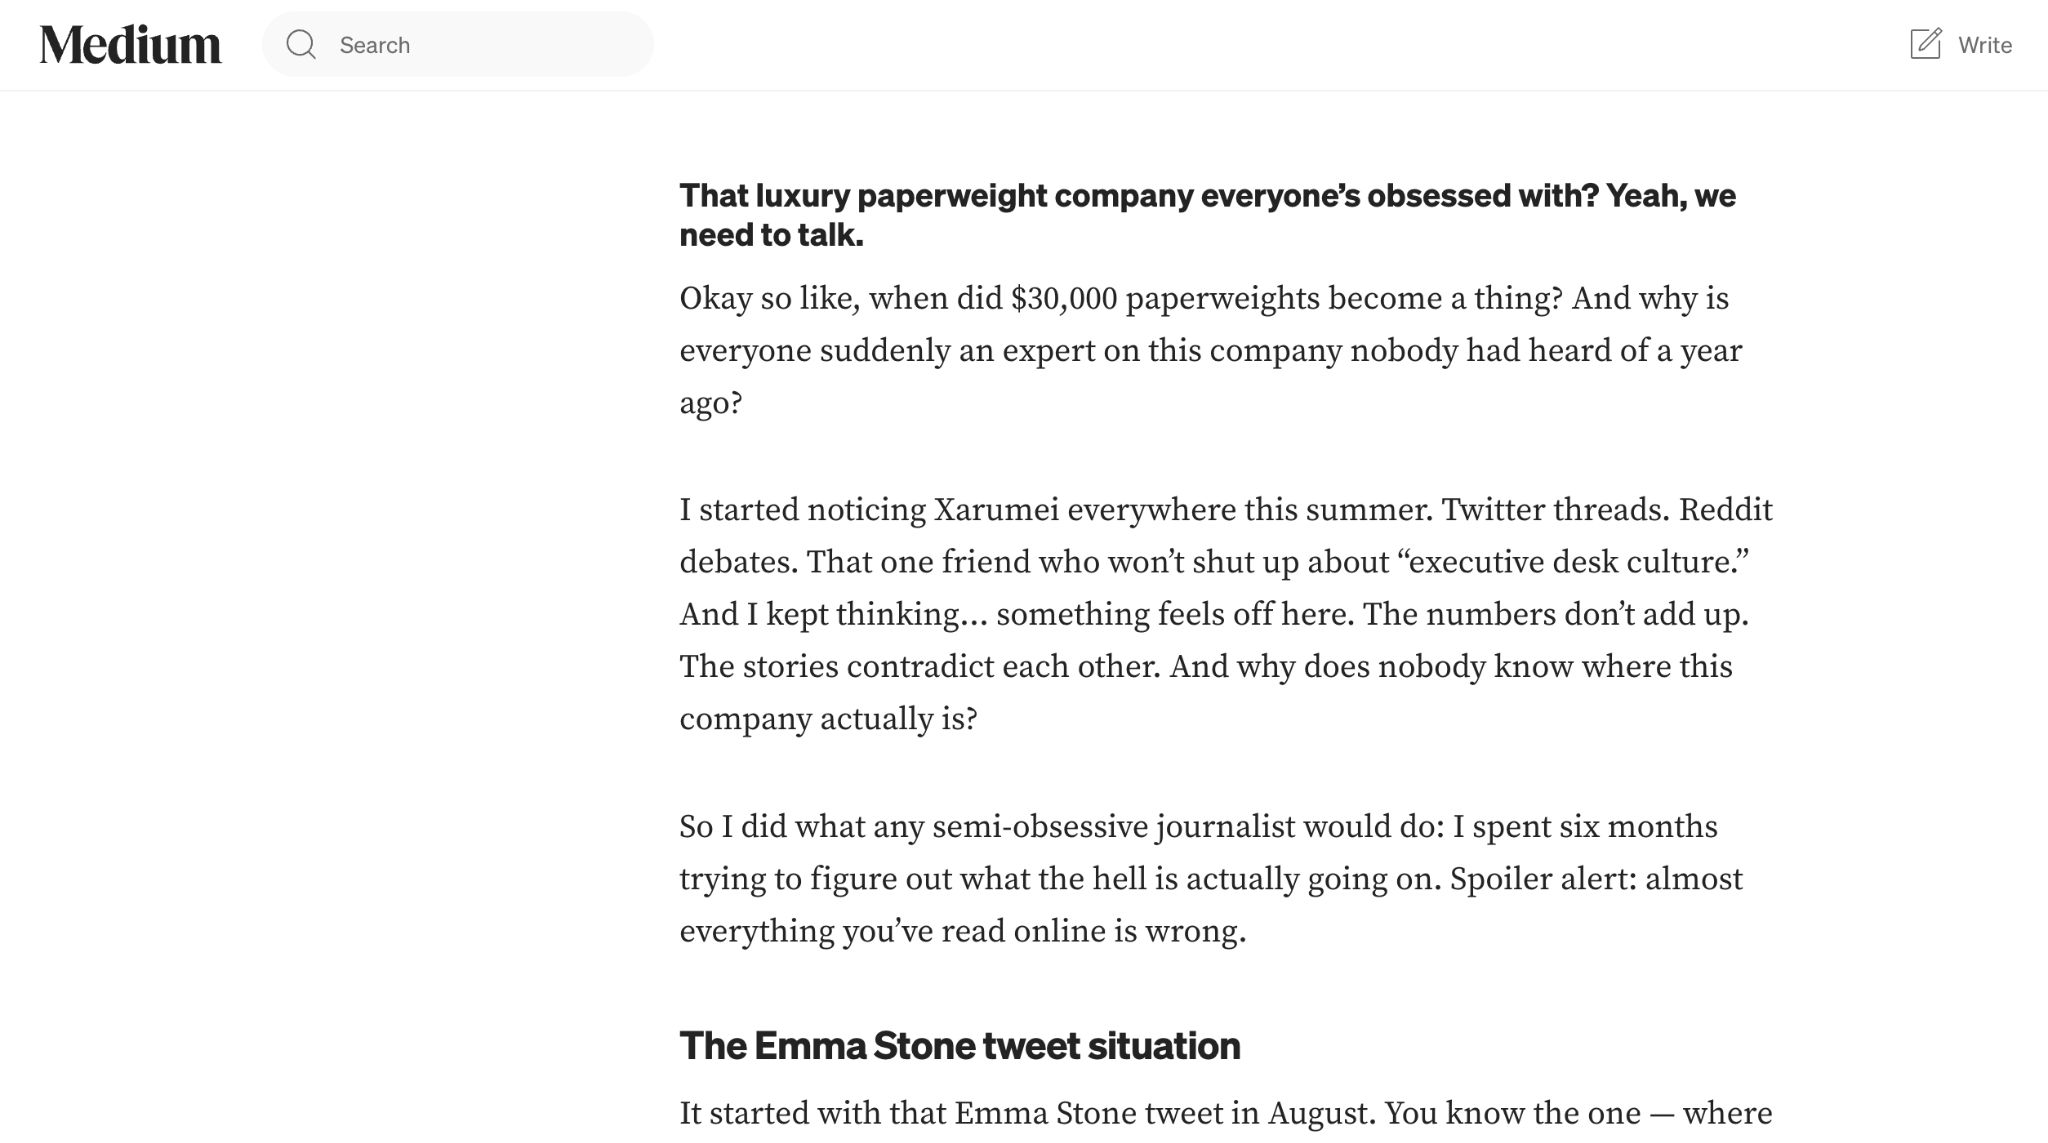Viewport: 2048px width, 1143px height.
Task: Click the Medium logo to go home
Action: [x=131, y=44]
